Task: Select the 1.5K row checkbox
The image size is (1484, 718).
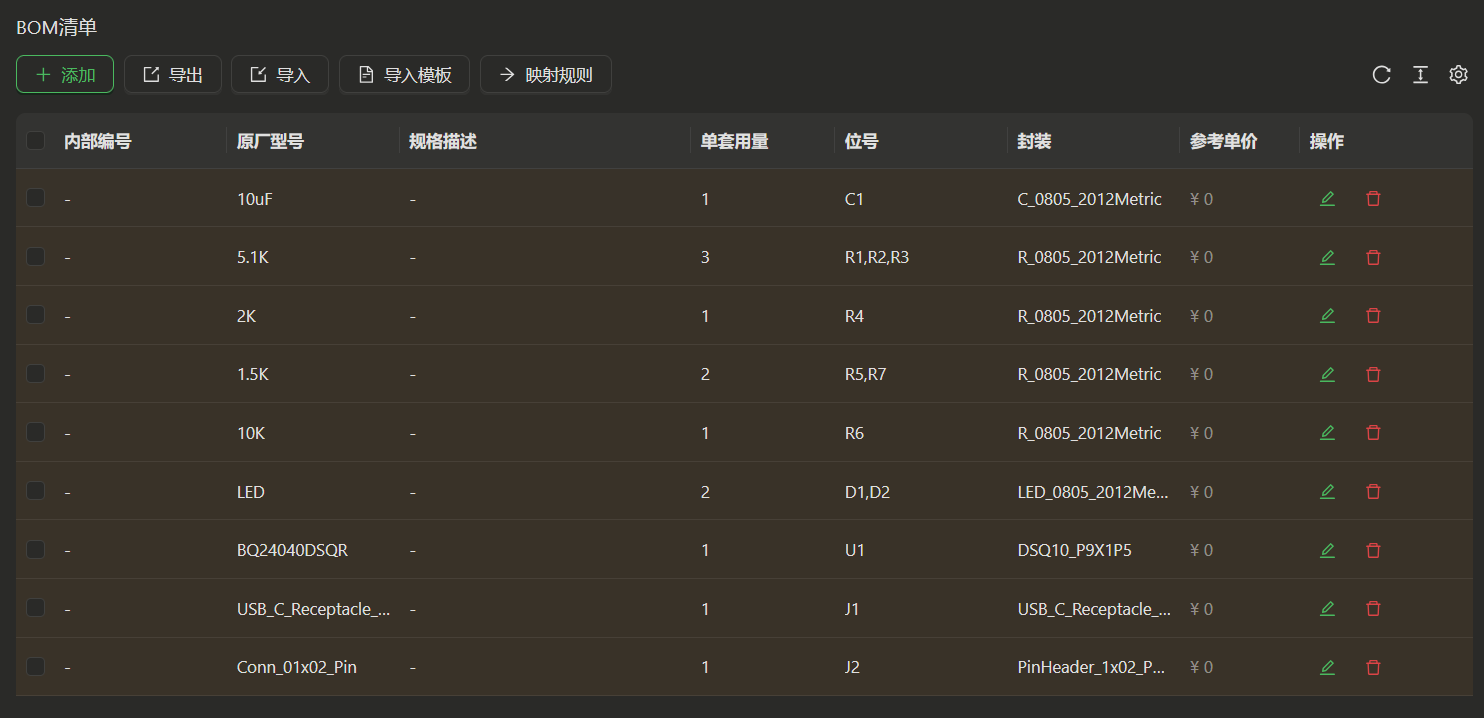Action: [36, 374]
